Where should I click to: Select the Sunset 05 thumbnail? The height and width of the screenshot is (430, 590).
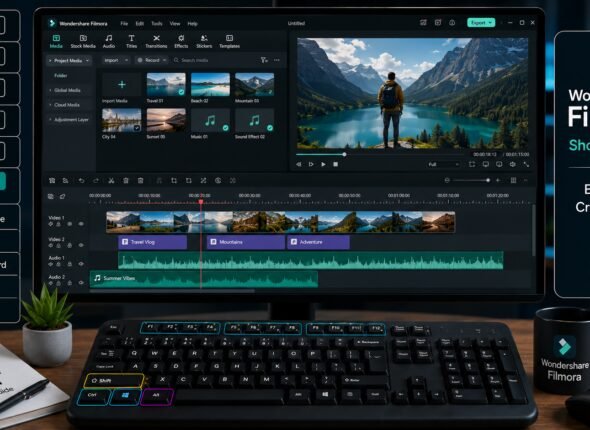click(x=166, y=120)
